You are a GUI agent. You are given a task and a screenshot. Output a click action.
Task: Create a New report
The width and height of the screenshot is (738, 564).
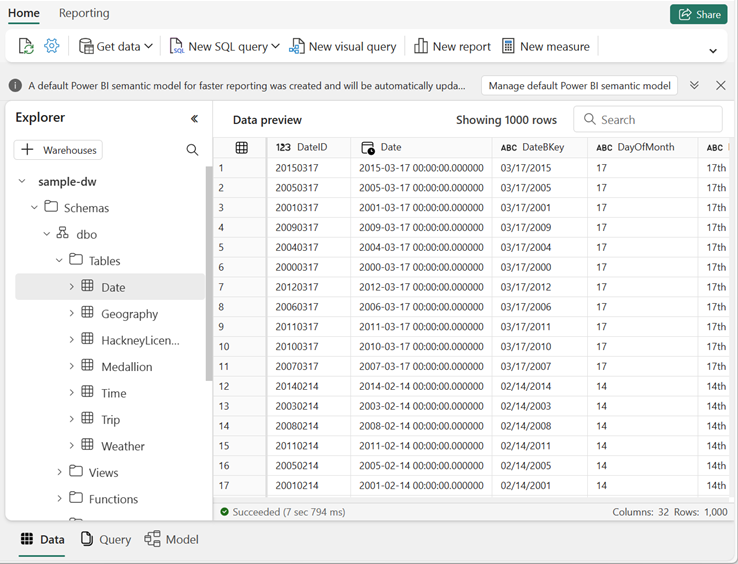452,46
